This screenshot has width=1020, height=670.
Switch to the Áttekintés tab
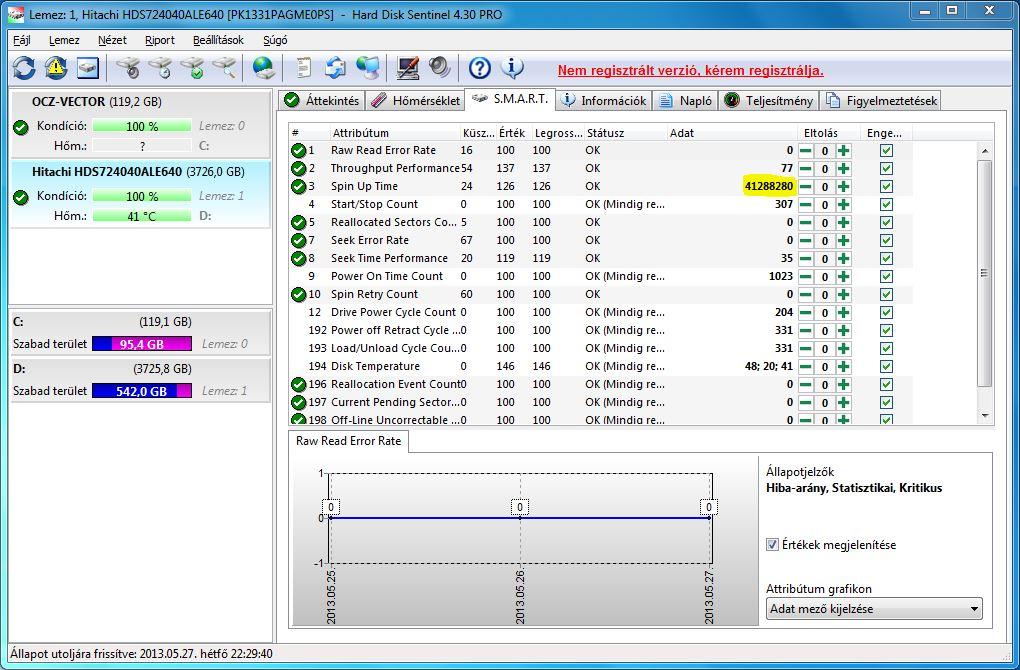pyautogui.click(x=322, y=100)
